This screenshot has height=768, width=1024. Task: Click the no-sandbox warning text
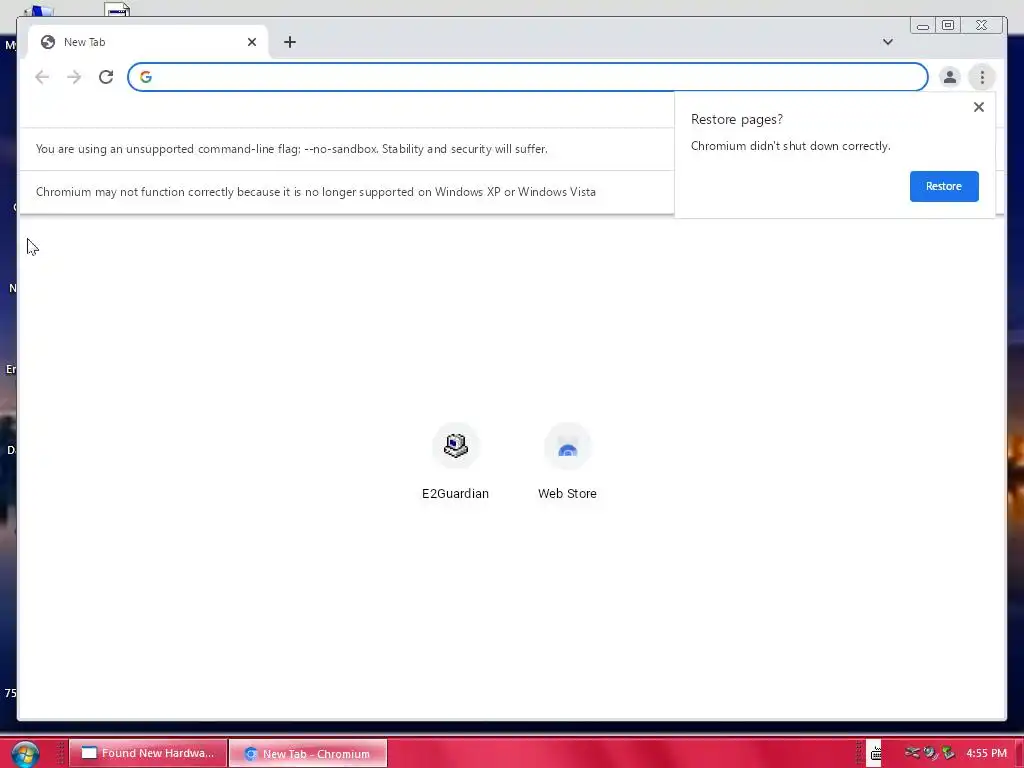[291, 149]
